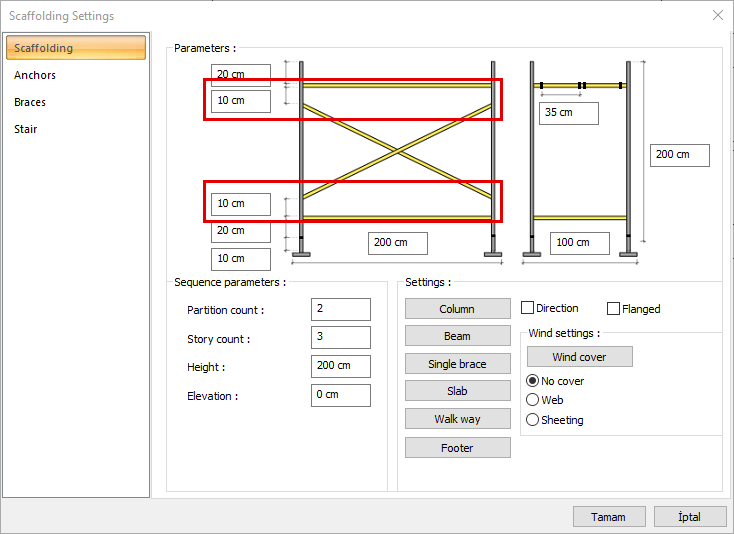
Task: Choose the Web wind cover option
Action: click(x=532, y=400)
